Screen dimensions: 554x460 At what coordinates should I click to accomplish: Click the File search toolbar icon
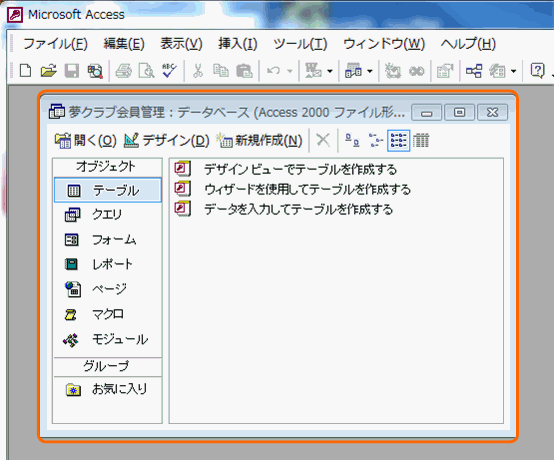point(95,71)
